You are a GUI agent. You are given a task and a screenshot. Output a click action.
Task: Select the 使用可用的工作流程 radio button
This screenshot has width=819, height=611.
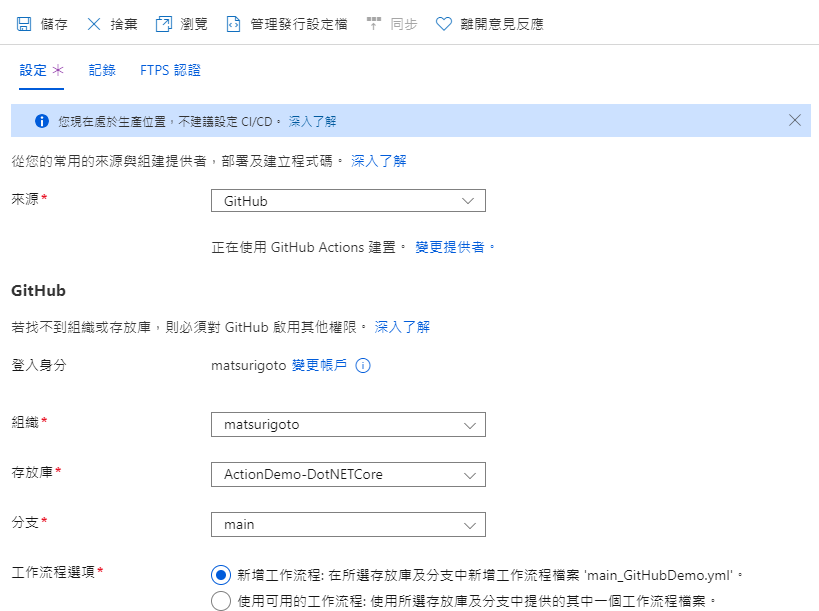[x=221, y=601]
